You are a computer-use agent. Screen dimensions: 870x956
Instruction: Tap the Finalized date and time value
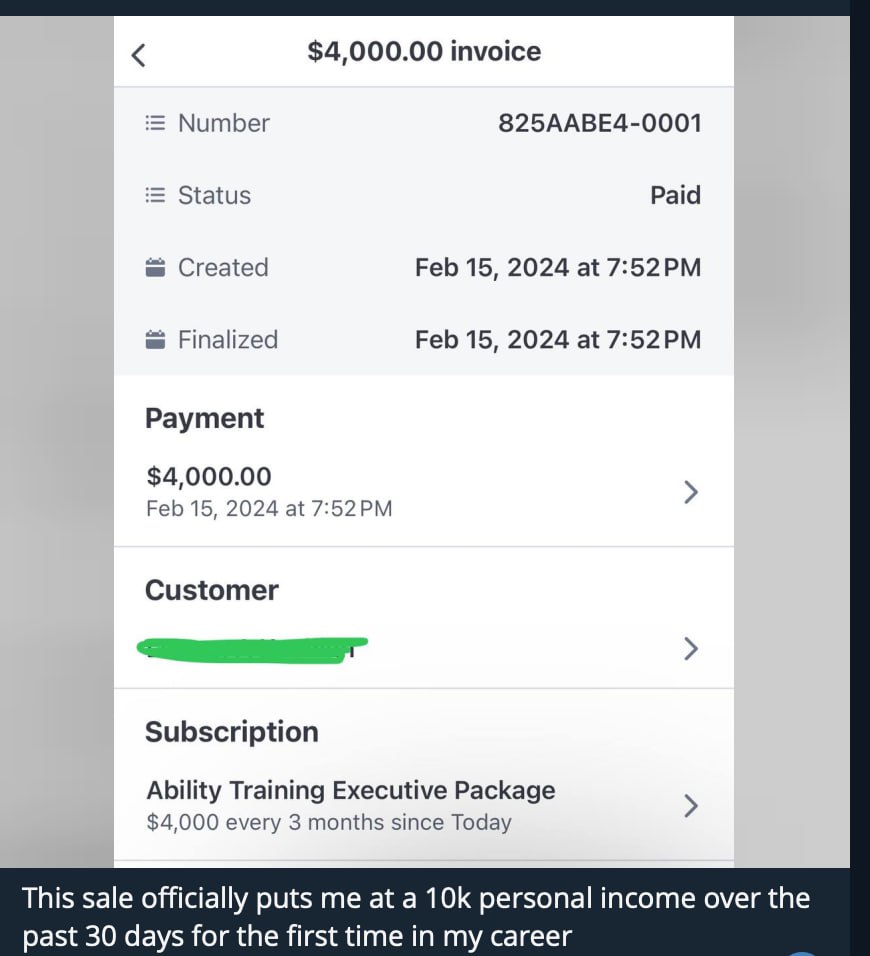(x=558, y=340)
